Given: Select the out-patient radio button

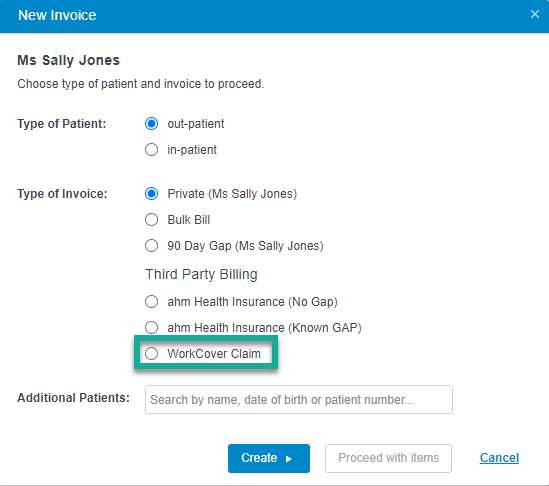Looking at the screenshot, I should 151,124.
